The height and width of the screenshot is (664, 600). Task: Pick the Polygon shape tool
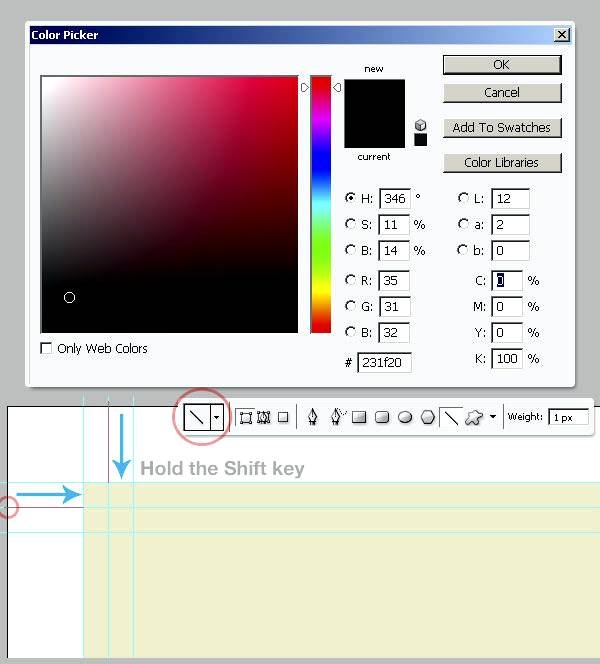pos(428,418)
